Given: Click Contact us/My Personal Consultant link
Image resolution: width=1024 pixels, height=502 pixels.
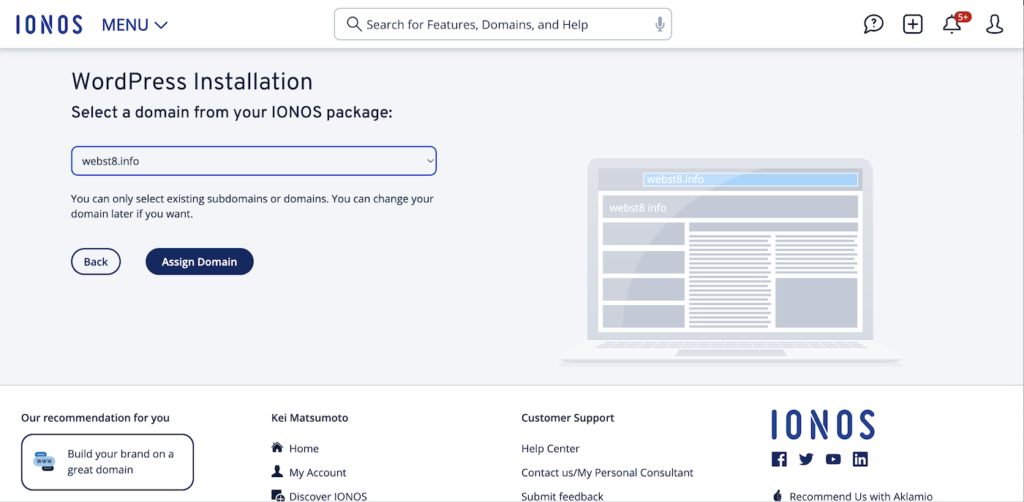Looking at the screenshot, I should point(607,473).
